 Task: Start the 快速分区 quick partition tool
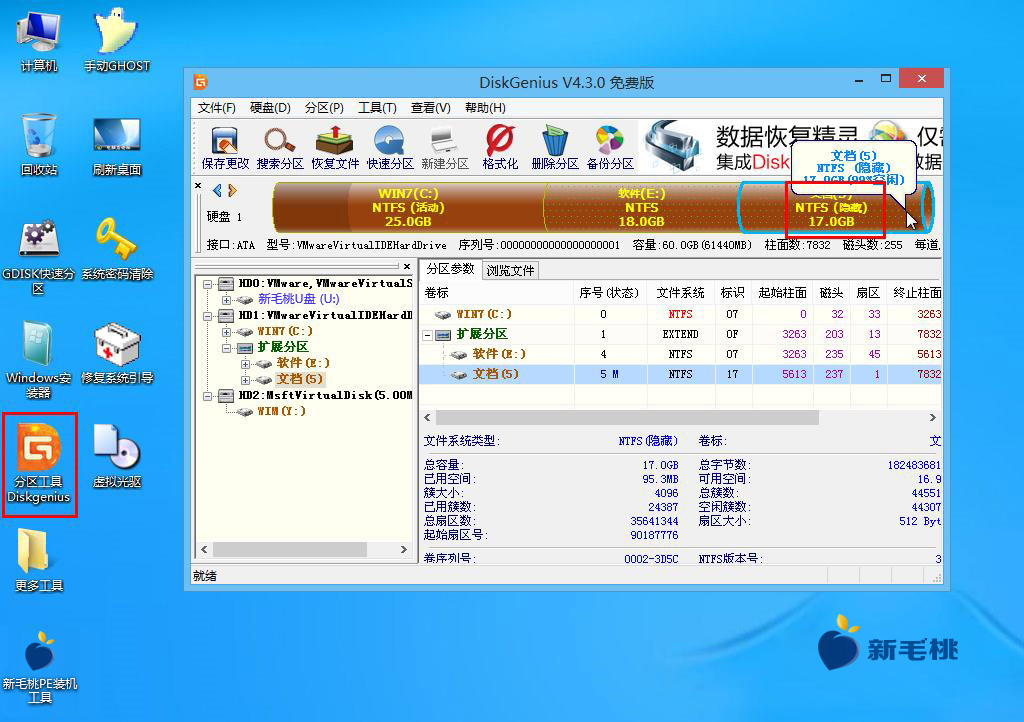(390, 148)
